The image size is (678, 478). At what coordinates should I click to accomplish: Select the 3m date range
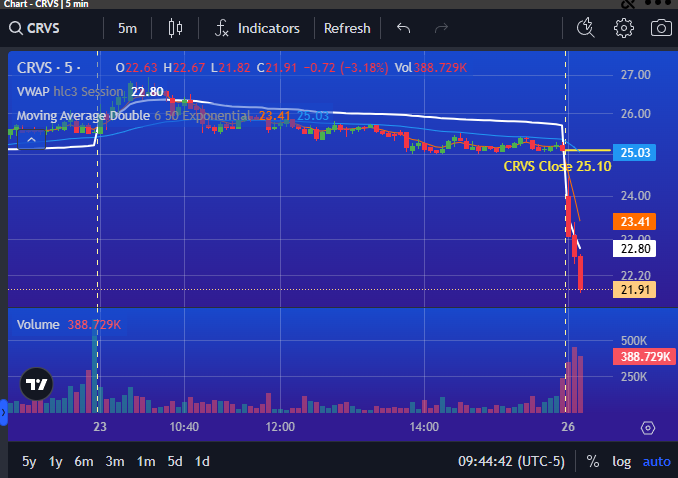coord(115,462)
